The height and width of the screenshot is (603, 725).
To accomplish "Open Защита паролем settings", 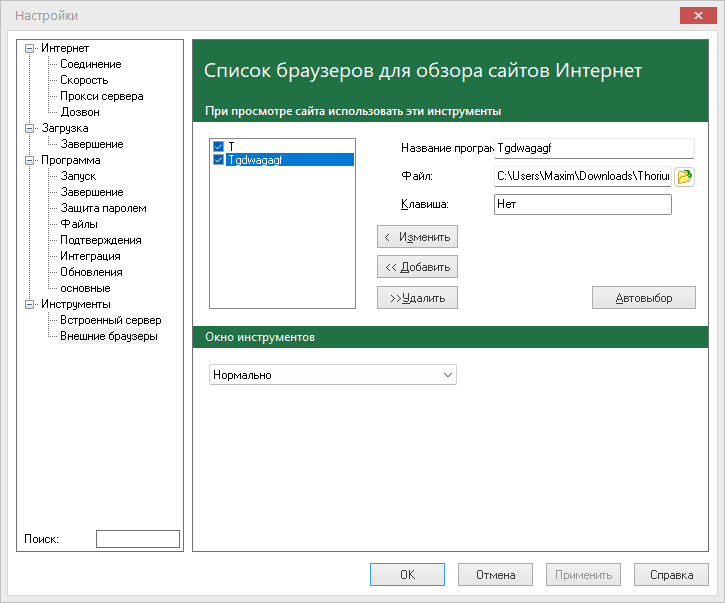I will pyautogui.click(x=104, y=208).
